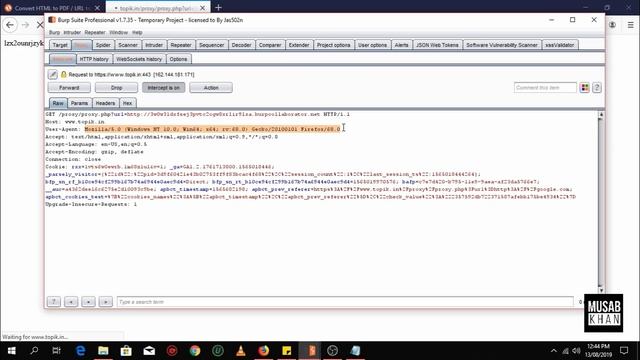Toggle the Intercept is on button

[163, 87]
